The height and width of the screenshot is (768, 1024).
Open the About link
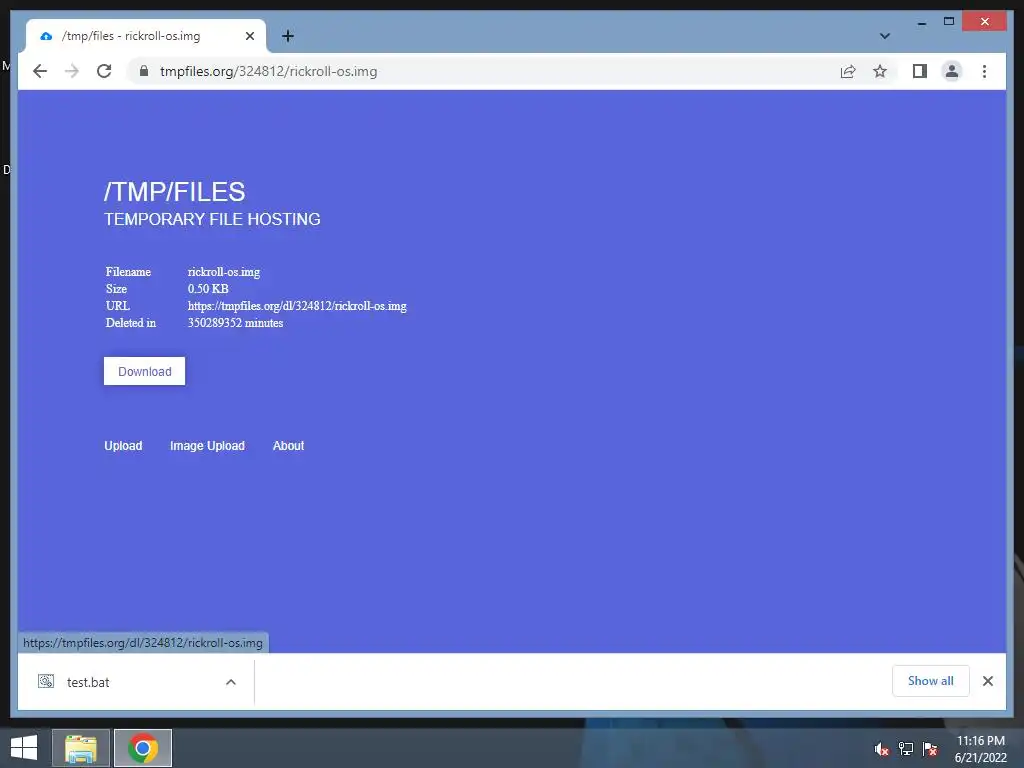pyautogui.click(x=288, y=445)
